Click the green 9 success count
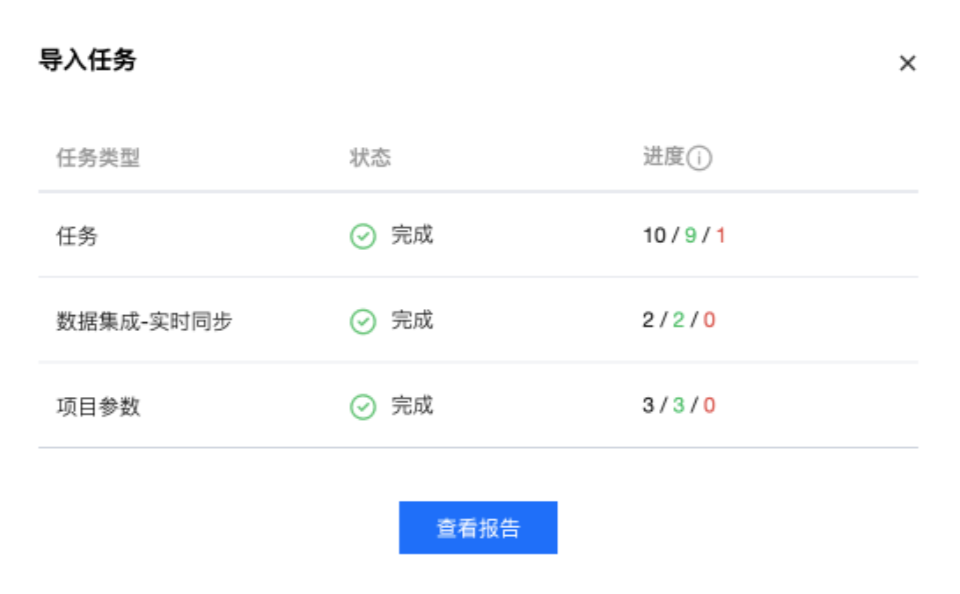 [x=691, y=235]
